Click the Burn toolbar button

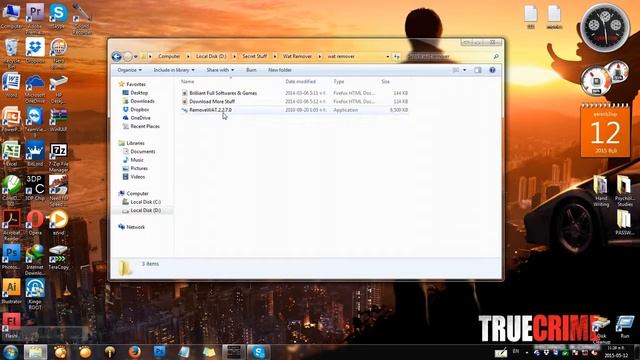click(x=251, y=70)
